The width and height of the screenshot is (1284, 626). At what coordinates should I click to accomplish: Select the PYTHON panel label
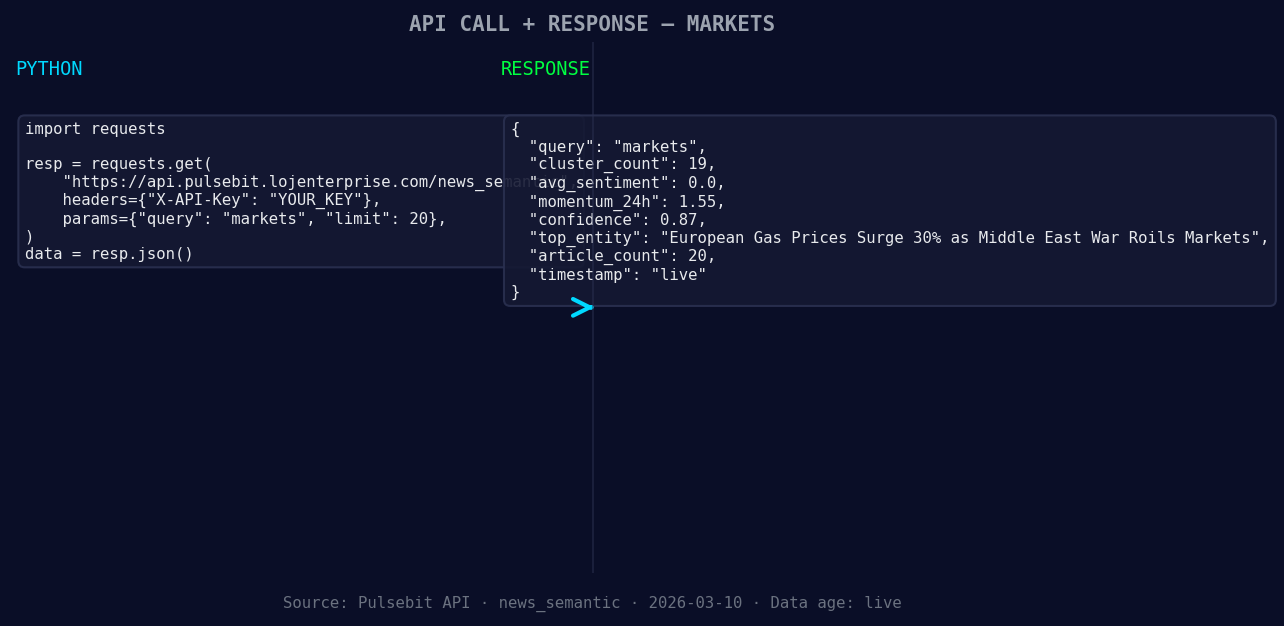click(x=49, y=68)
